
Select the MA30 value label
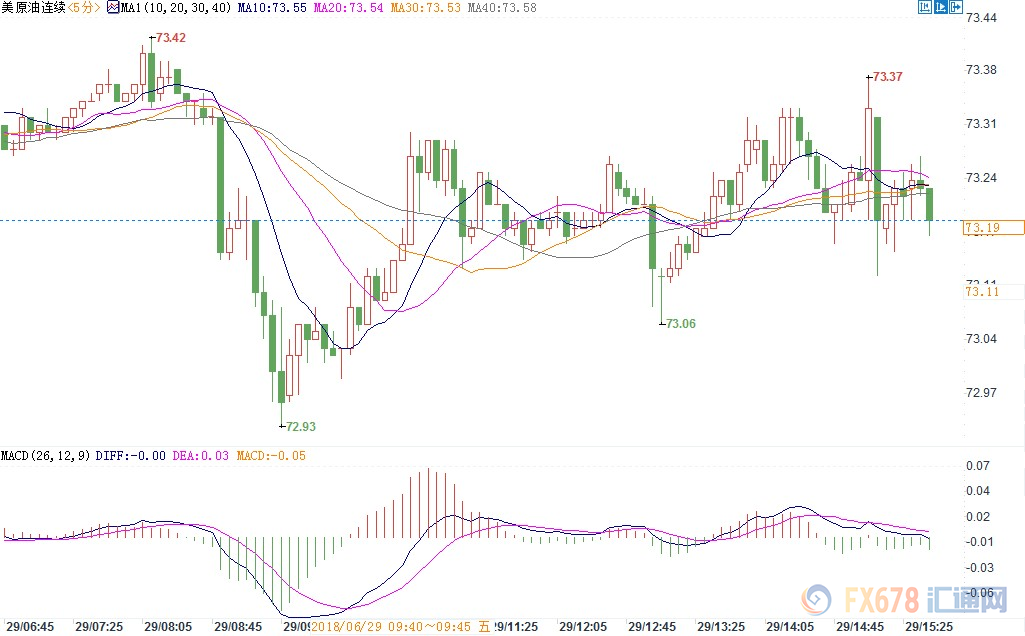pyautogui.click(x=424, y=8)
